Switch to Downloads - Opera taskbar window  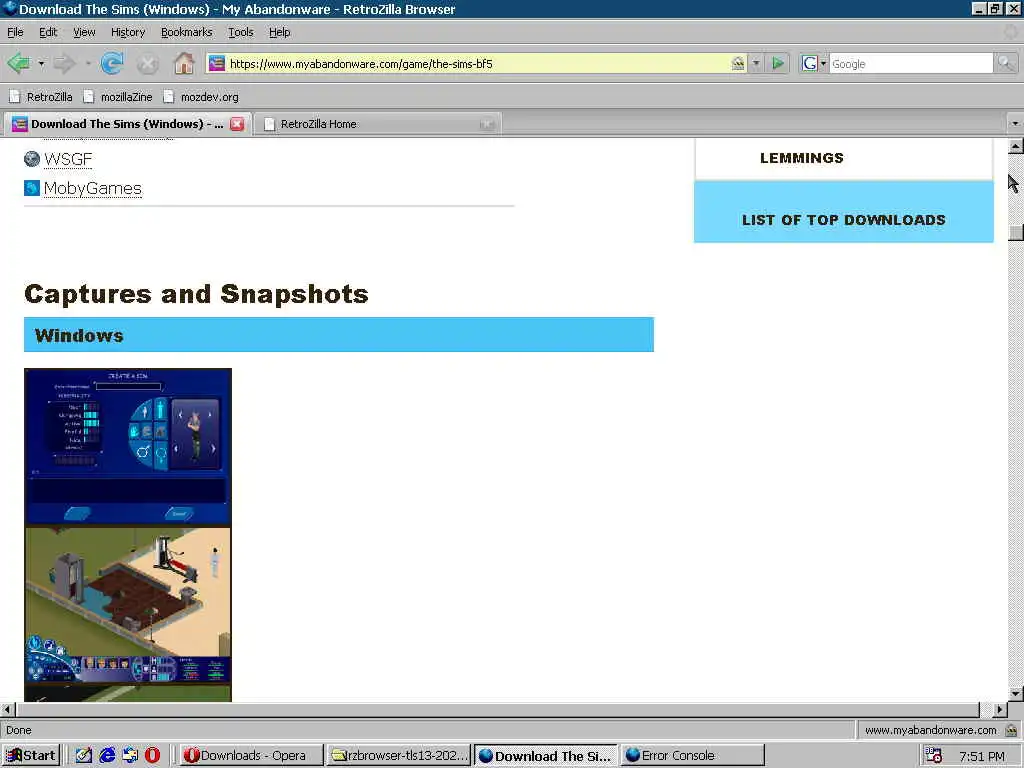(251, 755)
